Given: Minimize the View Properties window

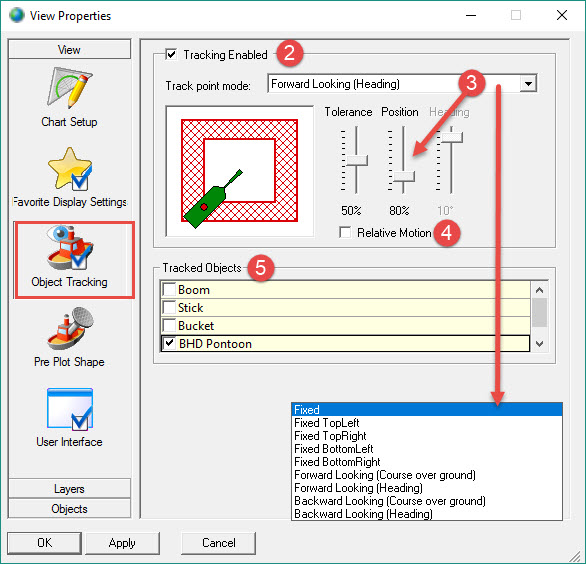Looking at the screenshot, I should click(471, 15).
